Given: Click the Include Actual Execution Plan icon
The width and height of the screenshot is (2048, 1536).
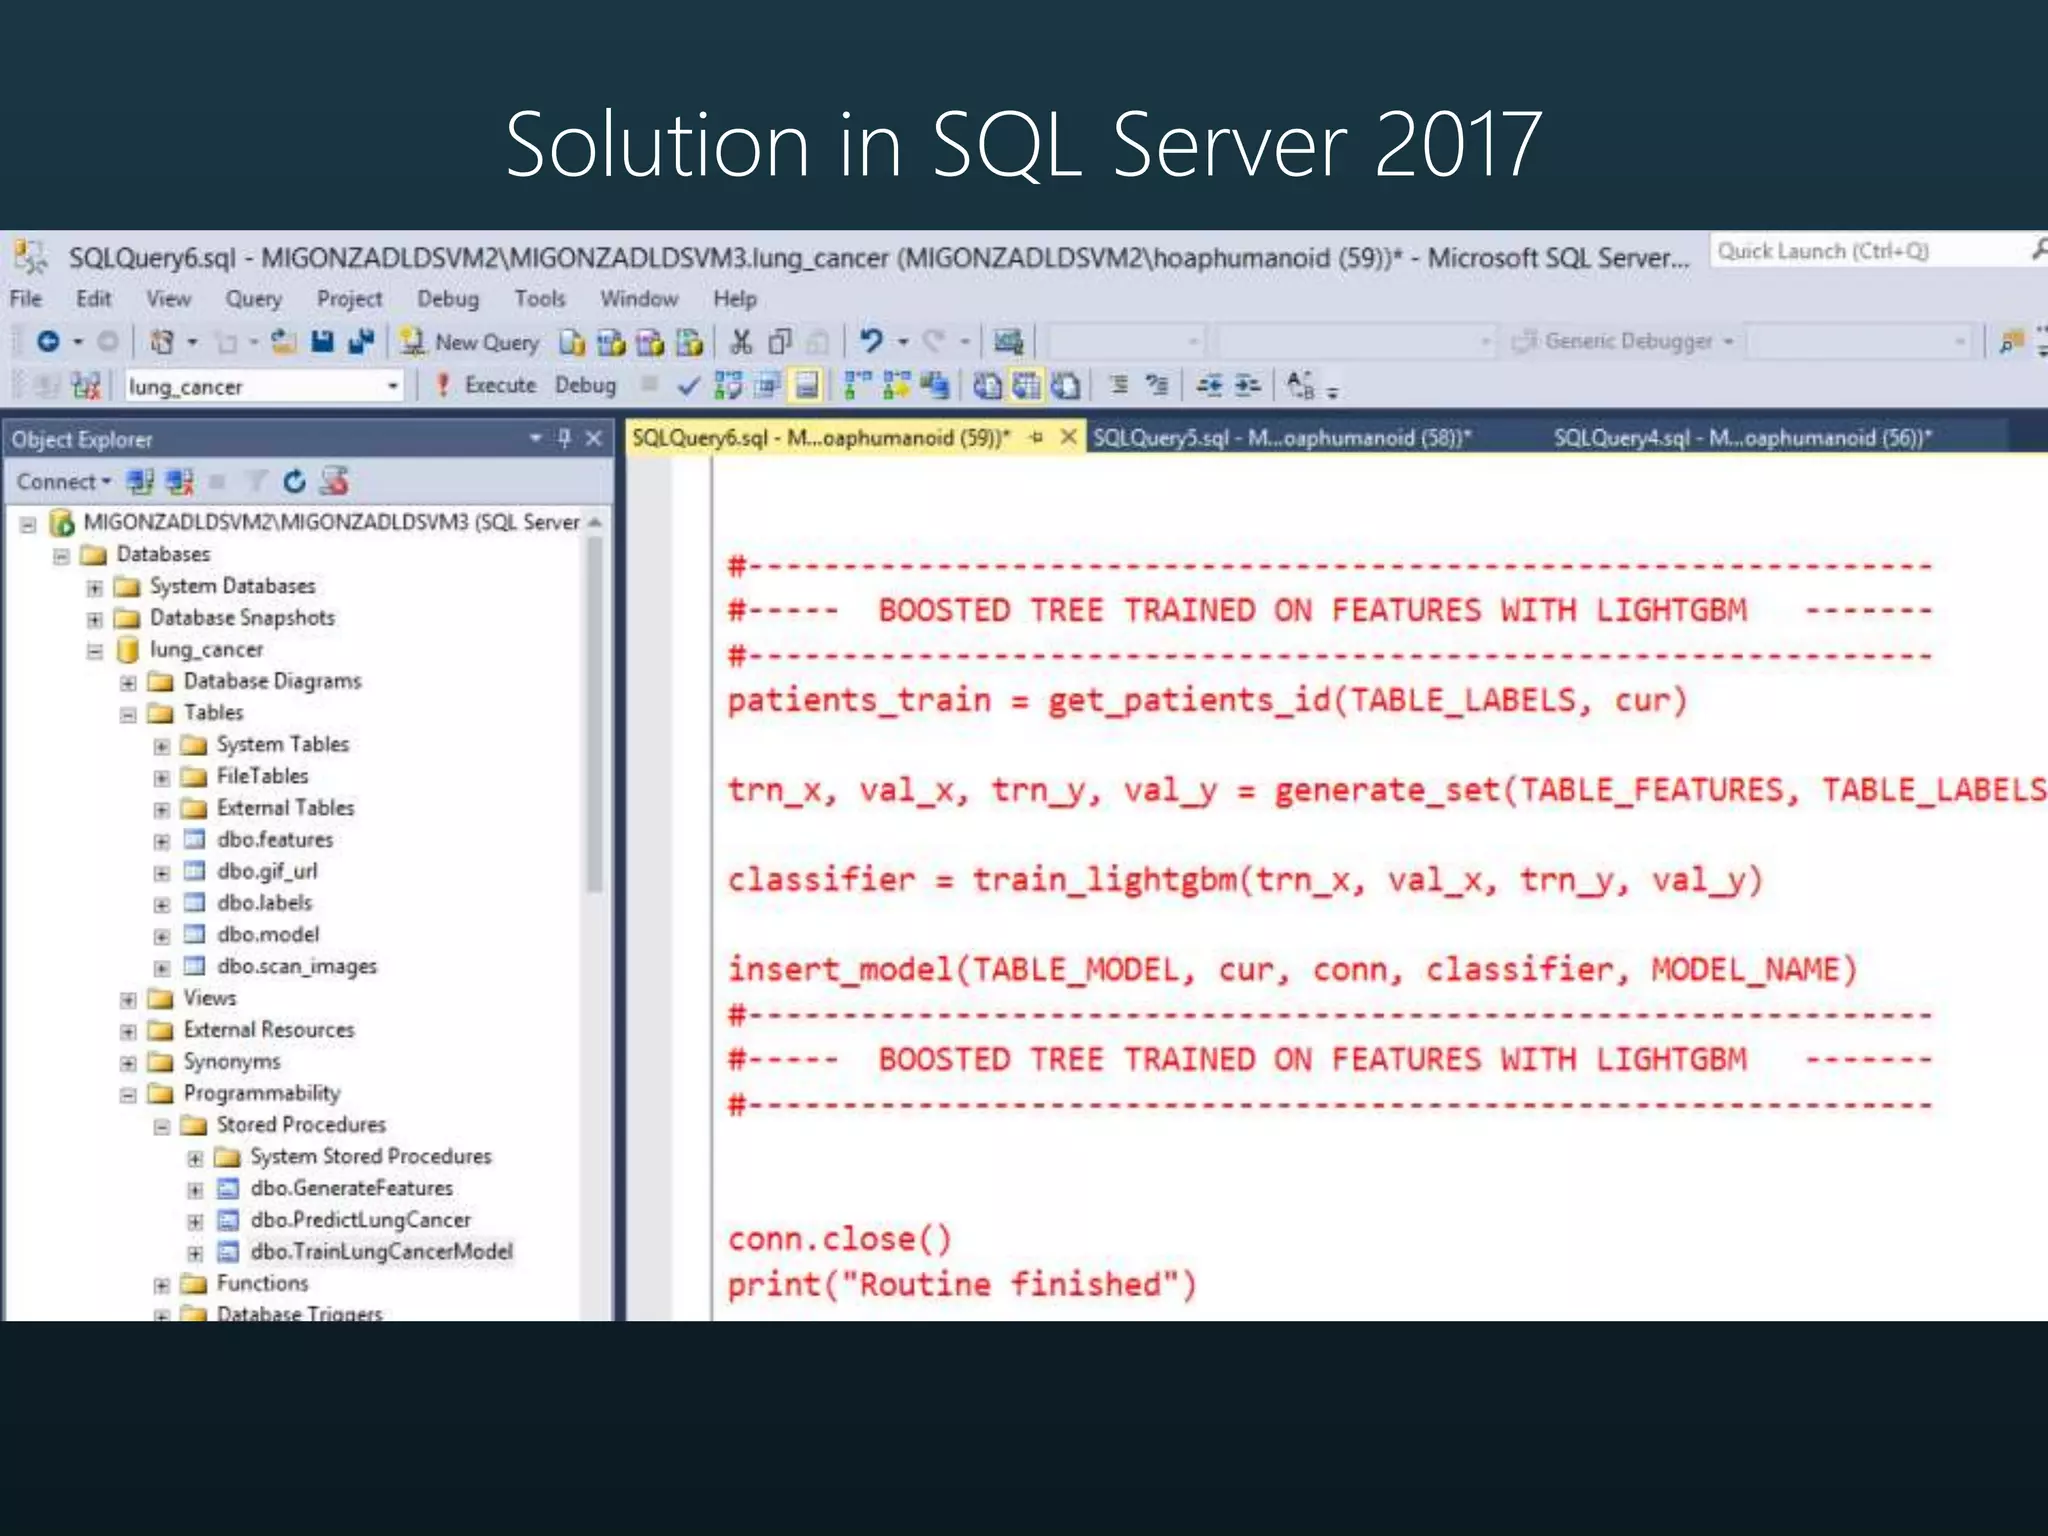Looking at the screenshot, I should [858, 386].
